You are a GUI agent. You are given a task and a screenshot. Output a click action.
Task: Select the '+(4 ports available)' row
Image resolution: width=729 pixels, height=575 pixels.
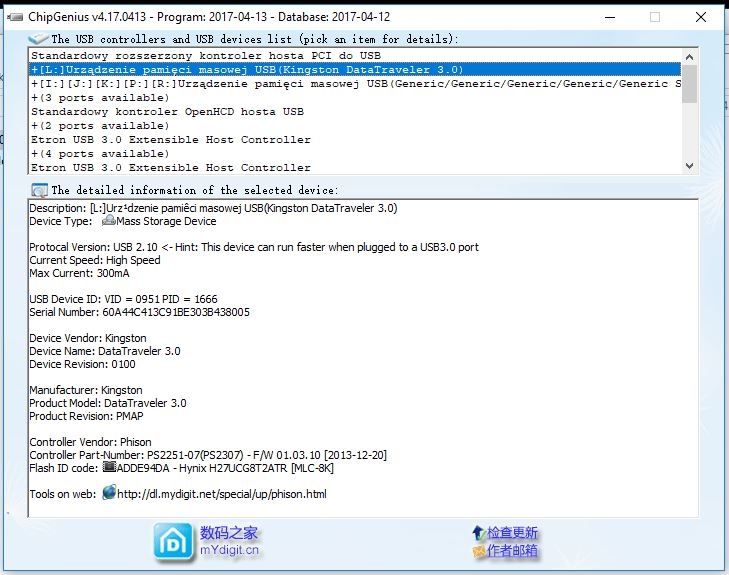coord(355,153)
